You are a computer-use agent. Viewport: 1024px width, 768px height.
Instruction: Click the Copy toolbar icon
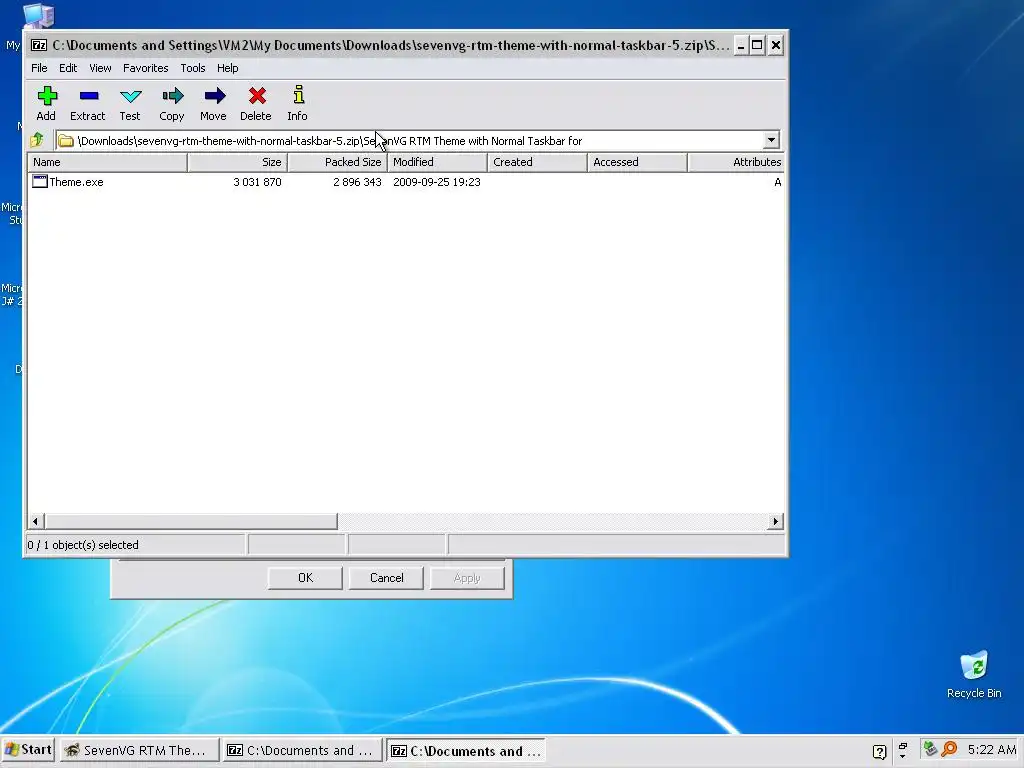[x=172, y=96]
